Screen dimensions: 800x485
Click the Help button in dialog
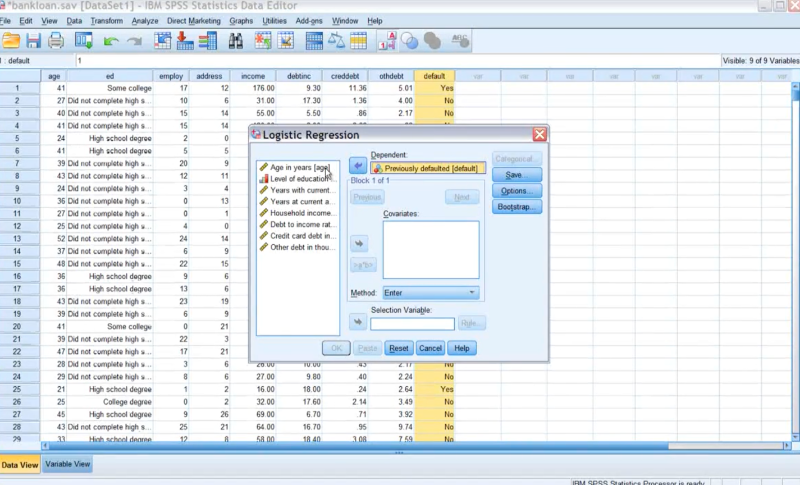pyautogui.click(x=462, y=348)
